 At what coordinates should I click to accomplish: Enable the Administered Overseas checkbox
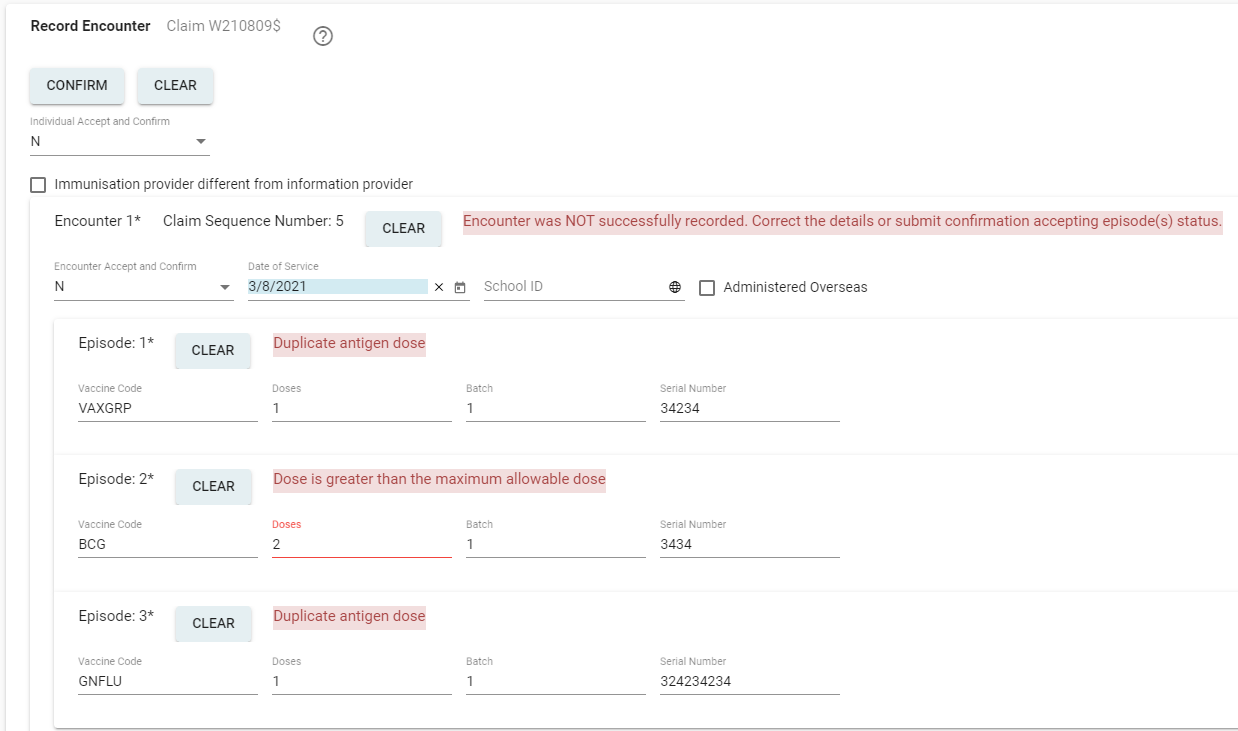(x=707, y=288)
